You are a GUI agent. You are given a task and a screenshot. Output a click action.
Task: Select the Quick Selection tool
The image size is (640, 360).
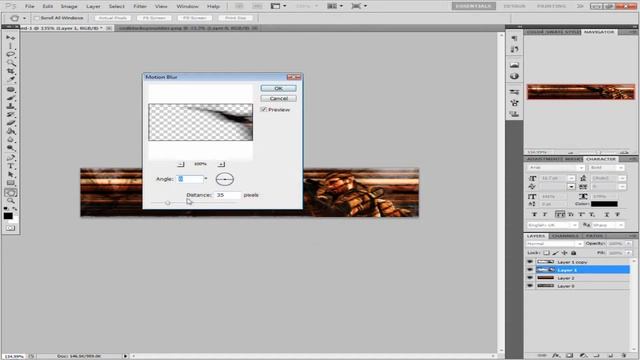pos(10,63)
